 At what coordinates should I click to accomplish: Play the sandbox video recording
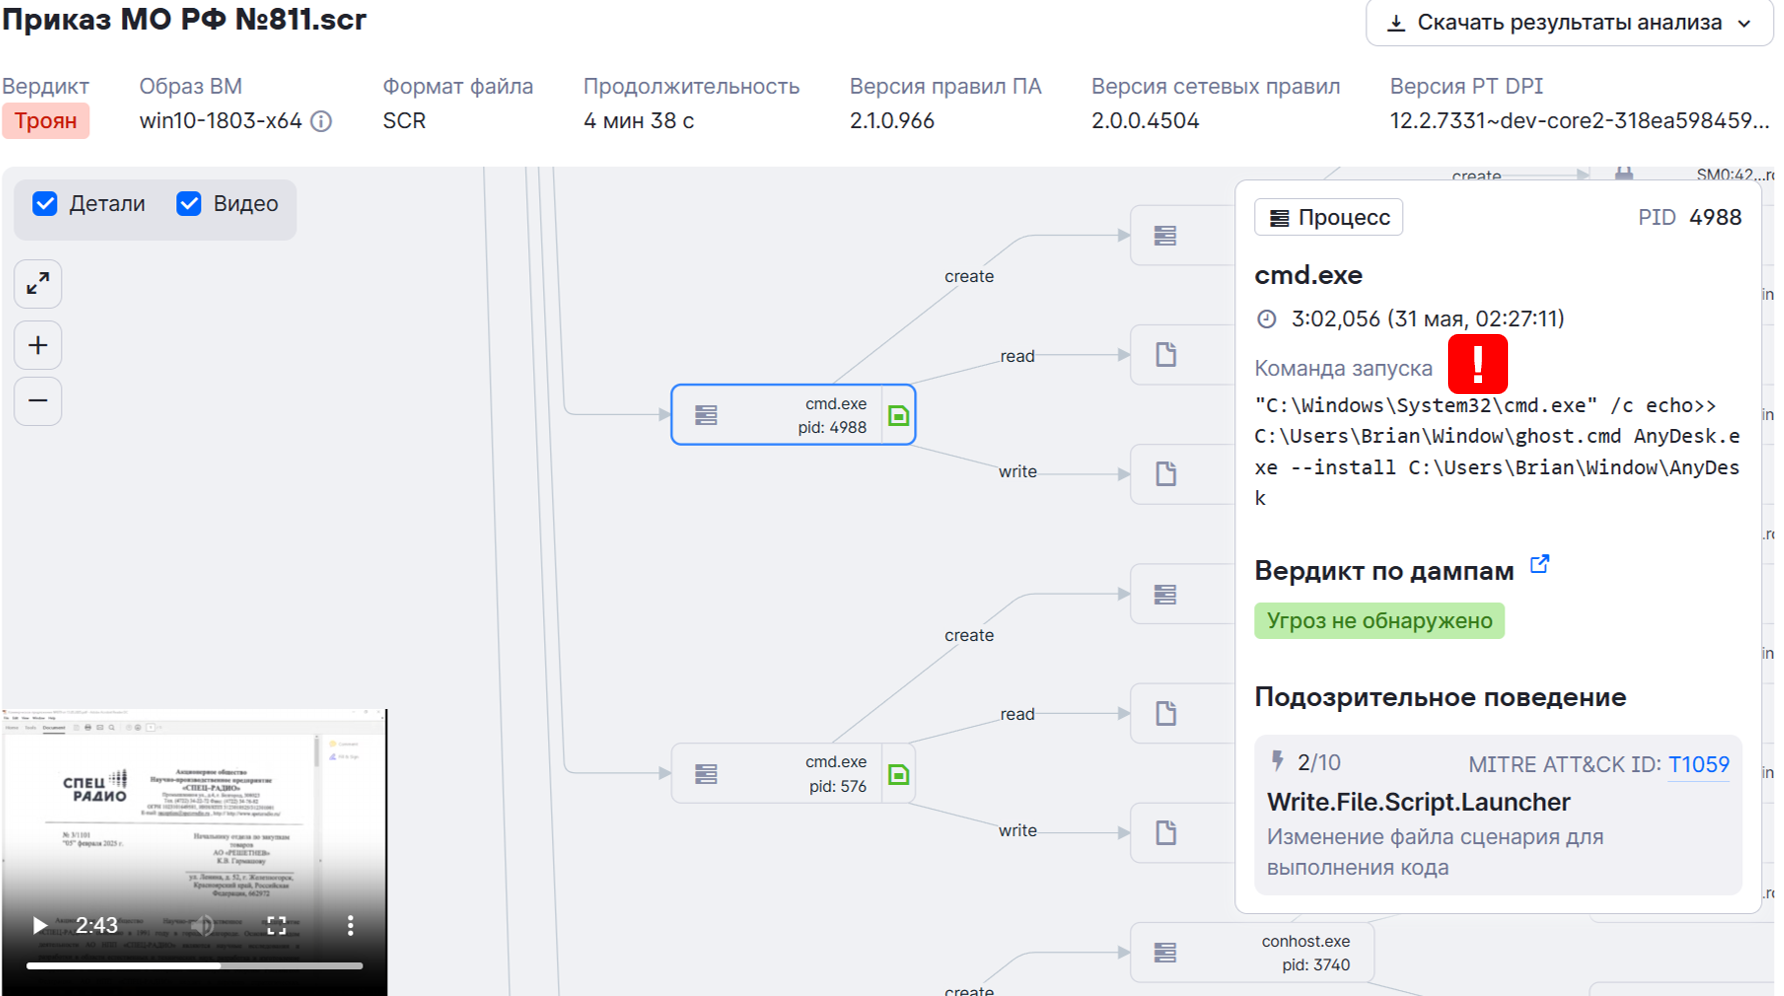[39, 925]
